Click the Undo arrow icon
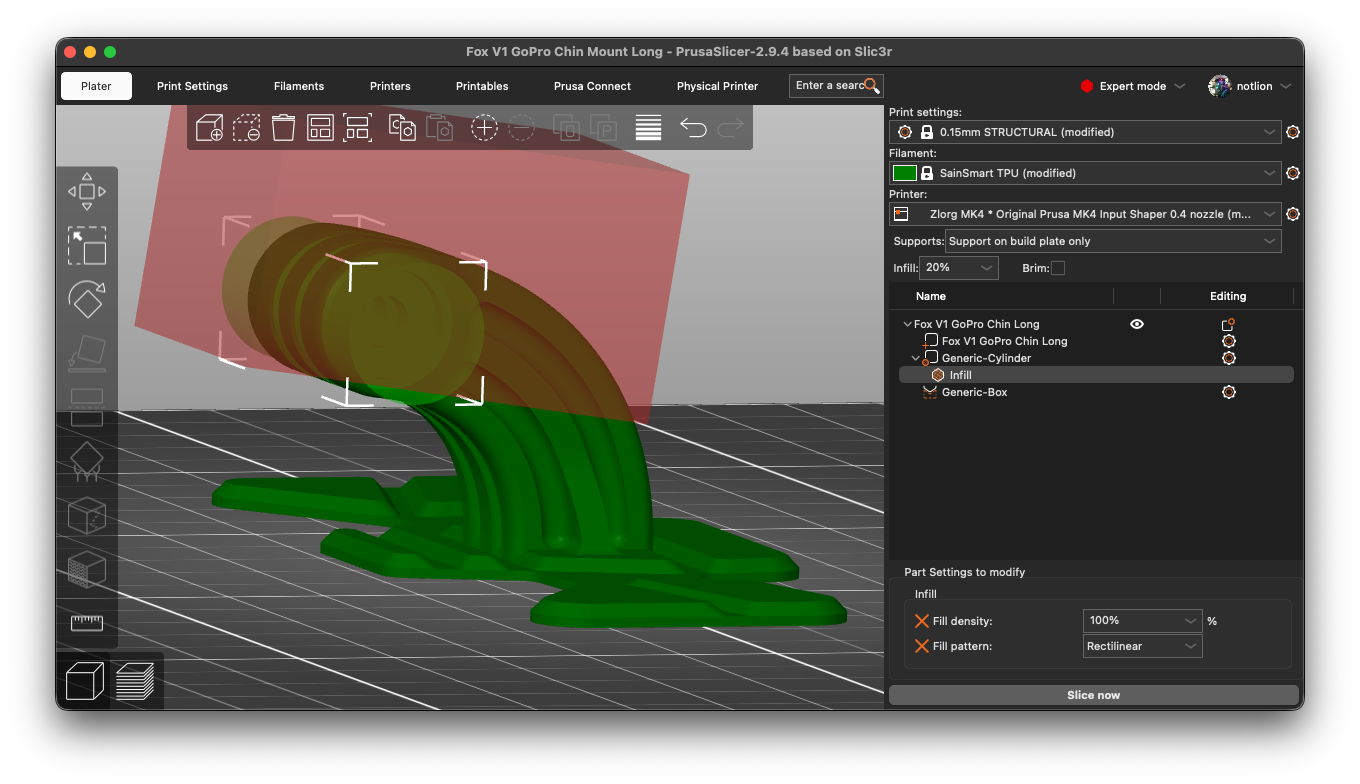Image resolution: width=1360 pixels, height=784 pixels. pos(693,128)
